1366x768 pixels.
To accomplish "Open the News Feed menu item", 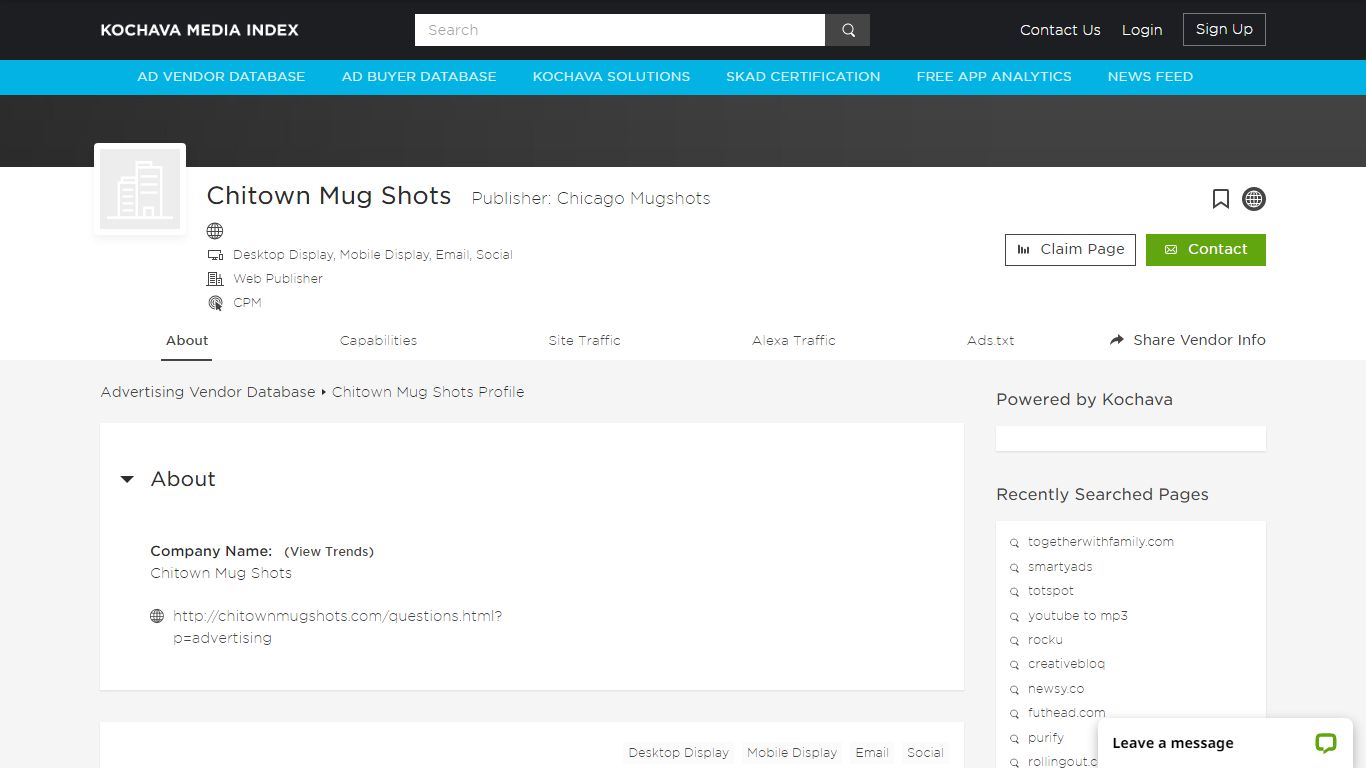I will tap(1150, 76).
